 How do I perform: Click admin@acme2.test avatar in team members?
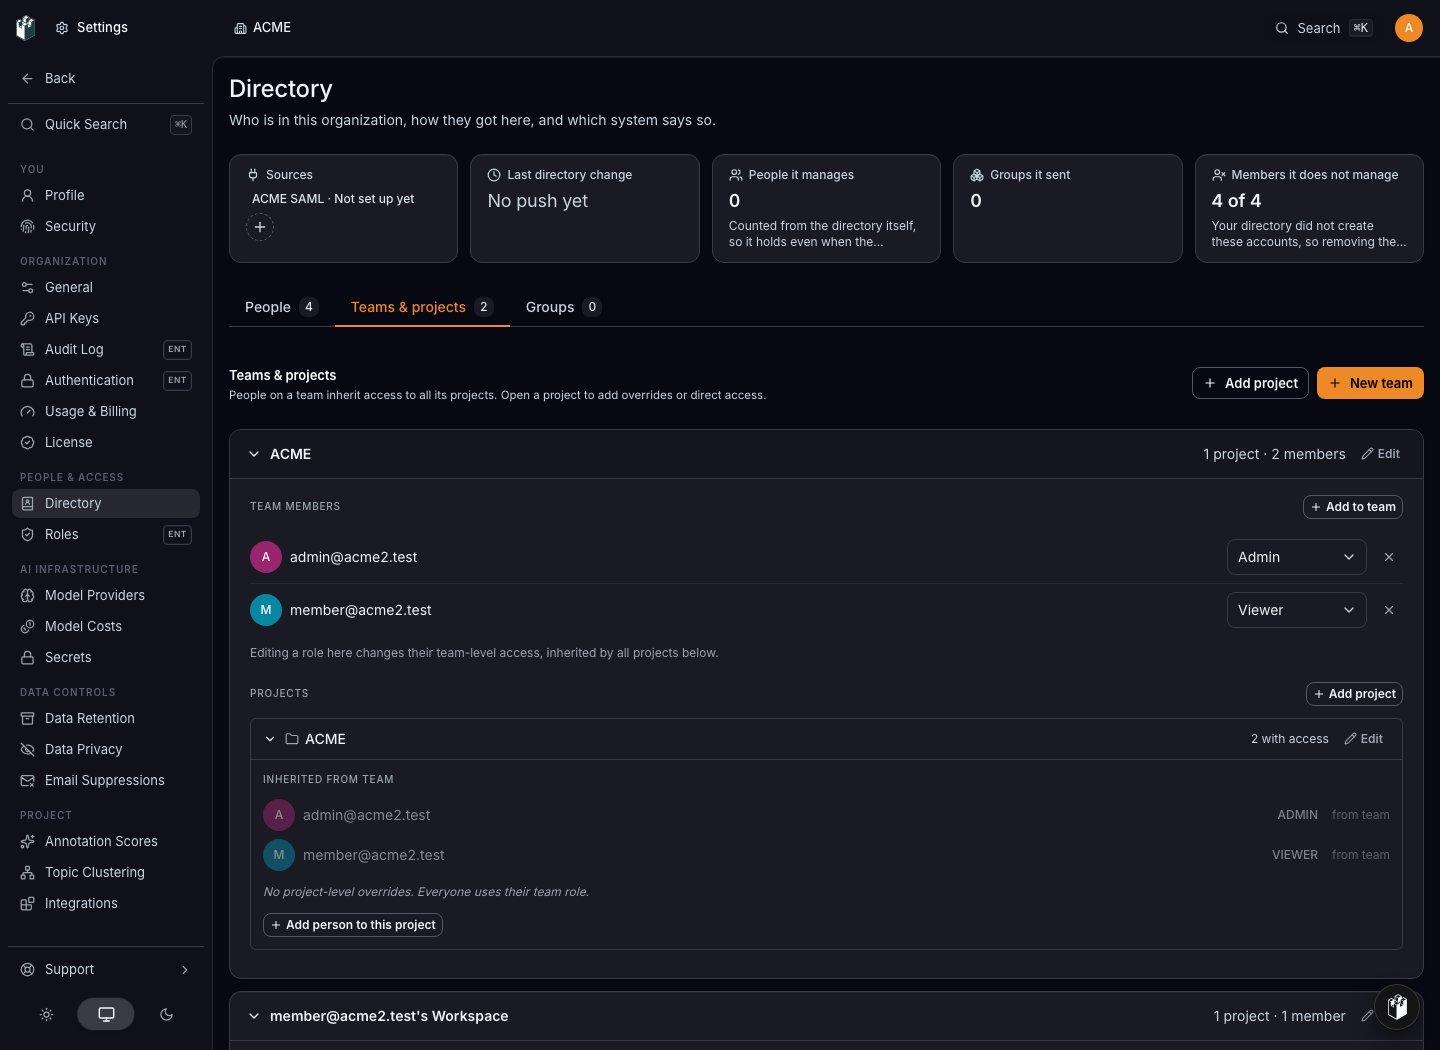coord(266,557)
